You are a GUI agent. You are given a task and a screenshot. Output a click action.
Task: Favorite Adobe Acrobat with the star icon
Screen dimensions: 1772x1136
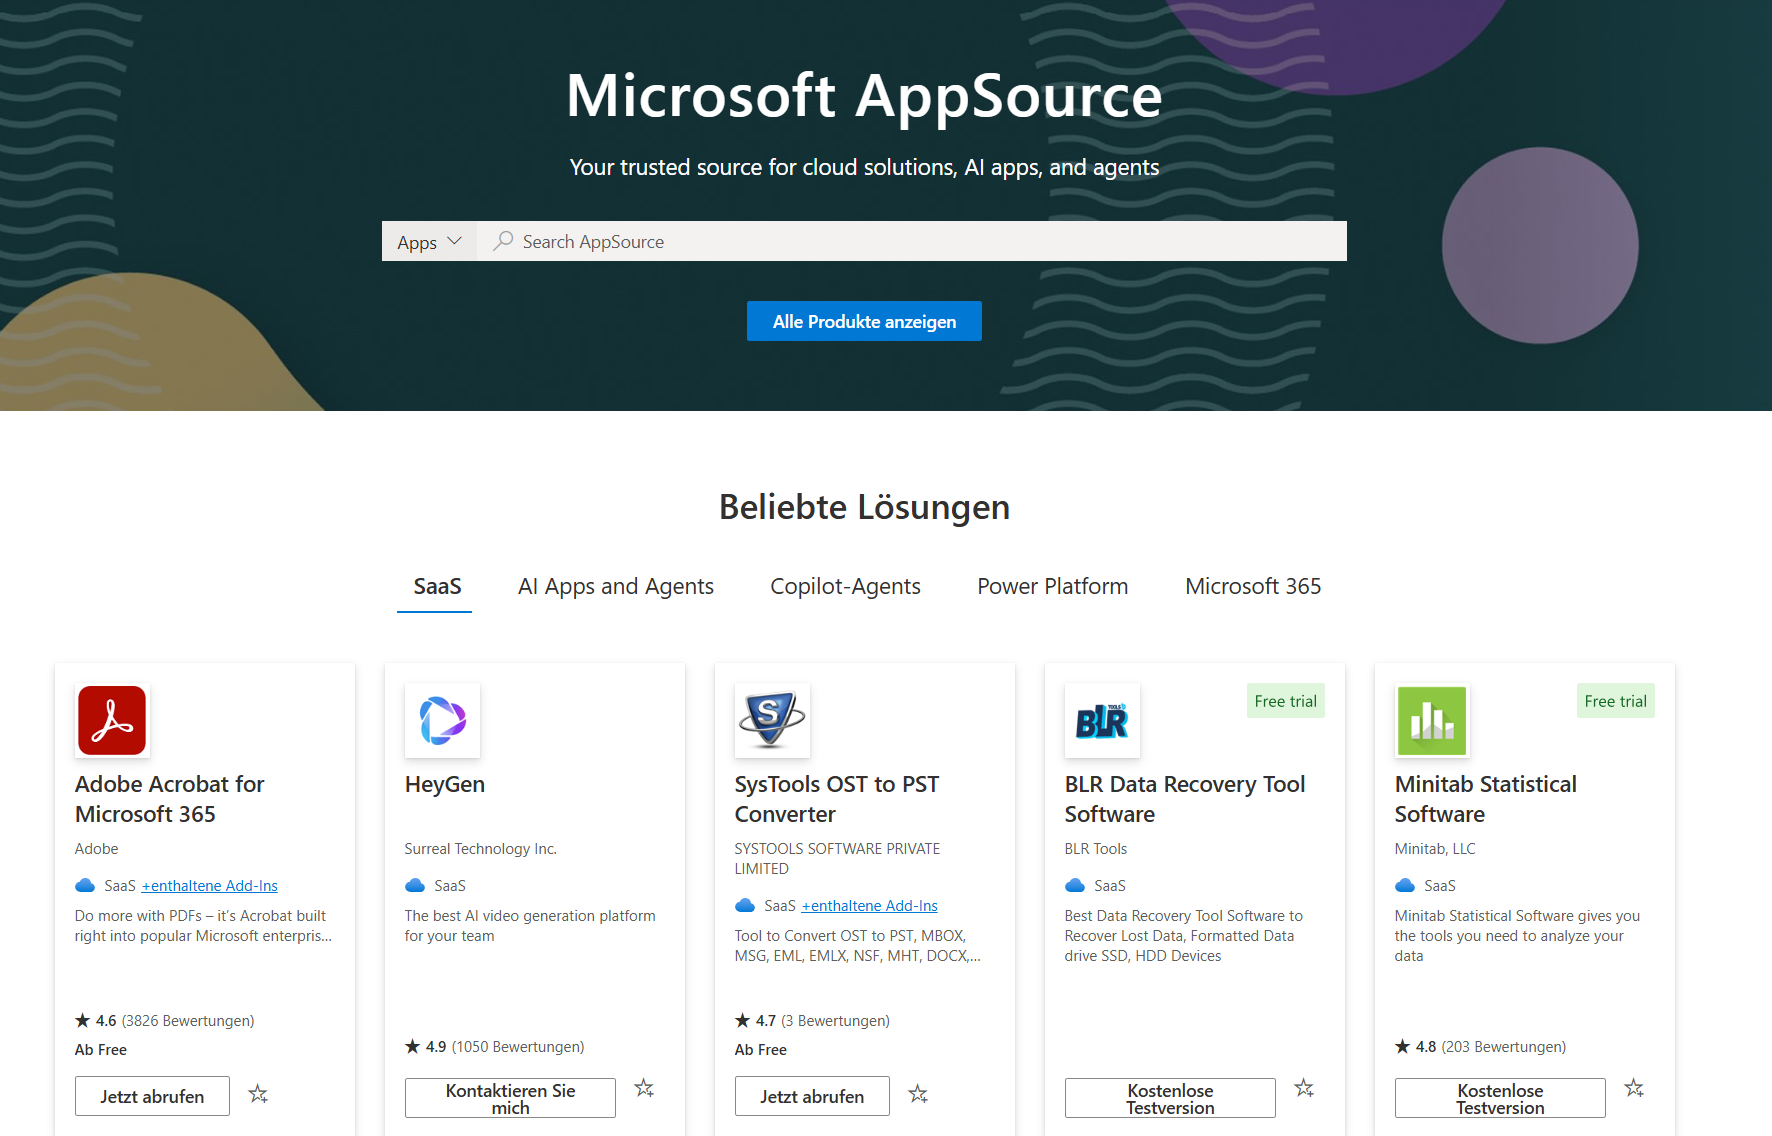tap(258, 1095)
